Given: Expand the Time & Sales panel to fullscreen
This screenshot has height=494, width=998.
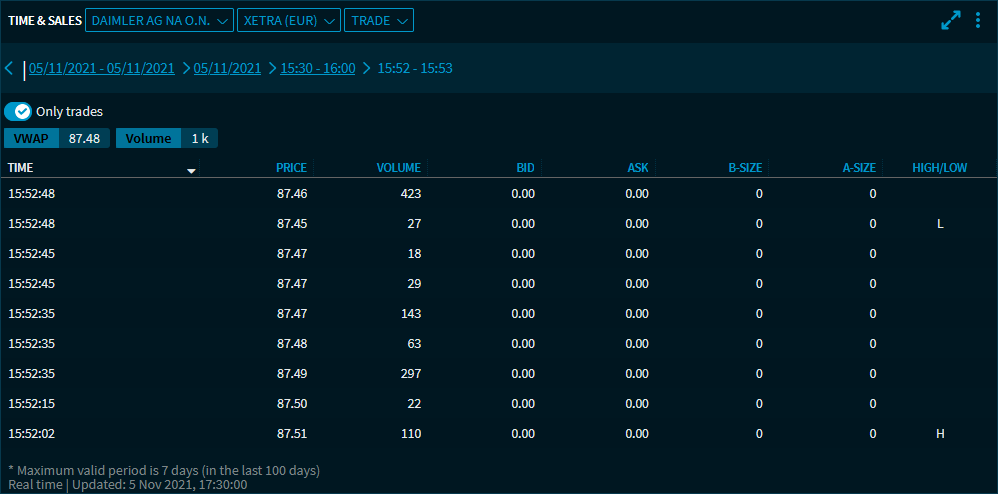Looking at the screenshot, I should click(x=950, y=20).
